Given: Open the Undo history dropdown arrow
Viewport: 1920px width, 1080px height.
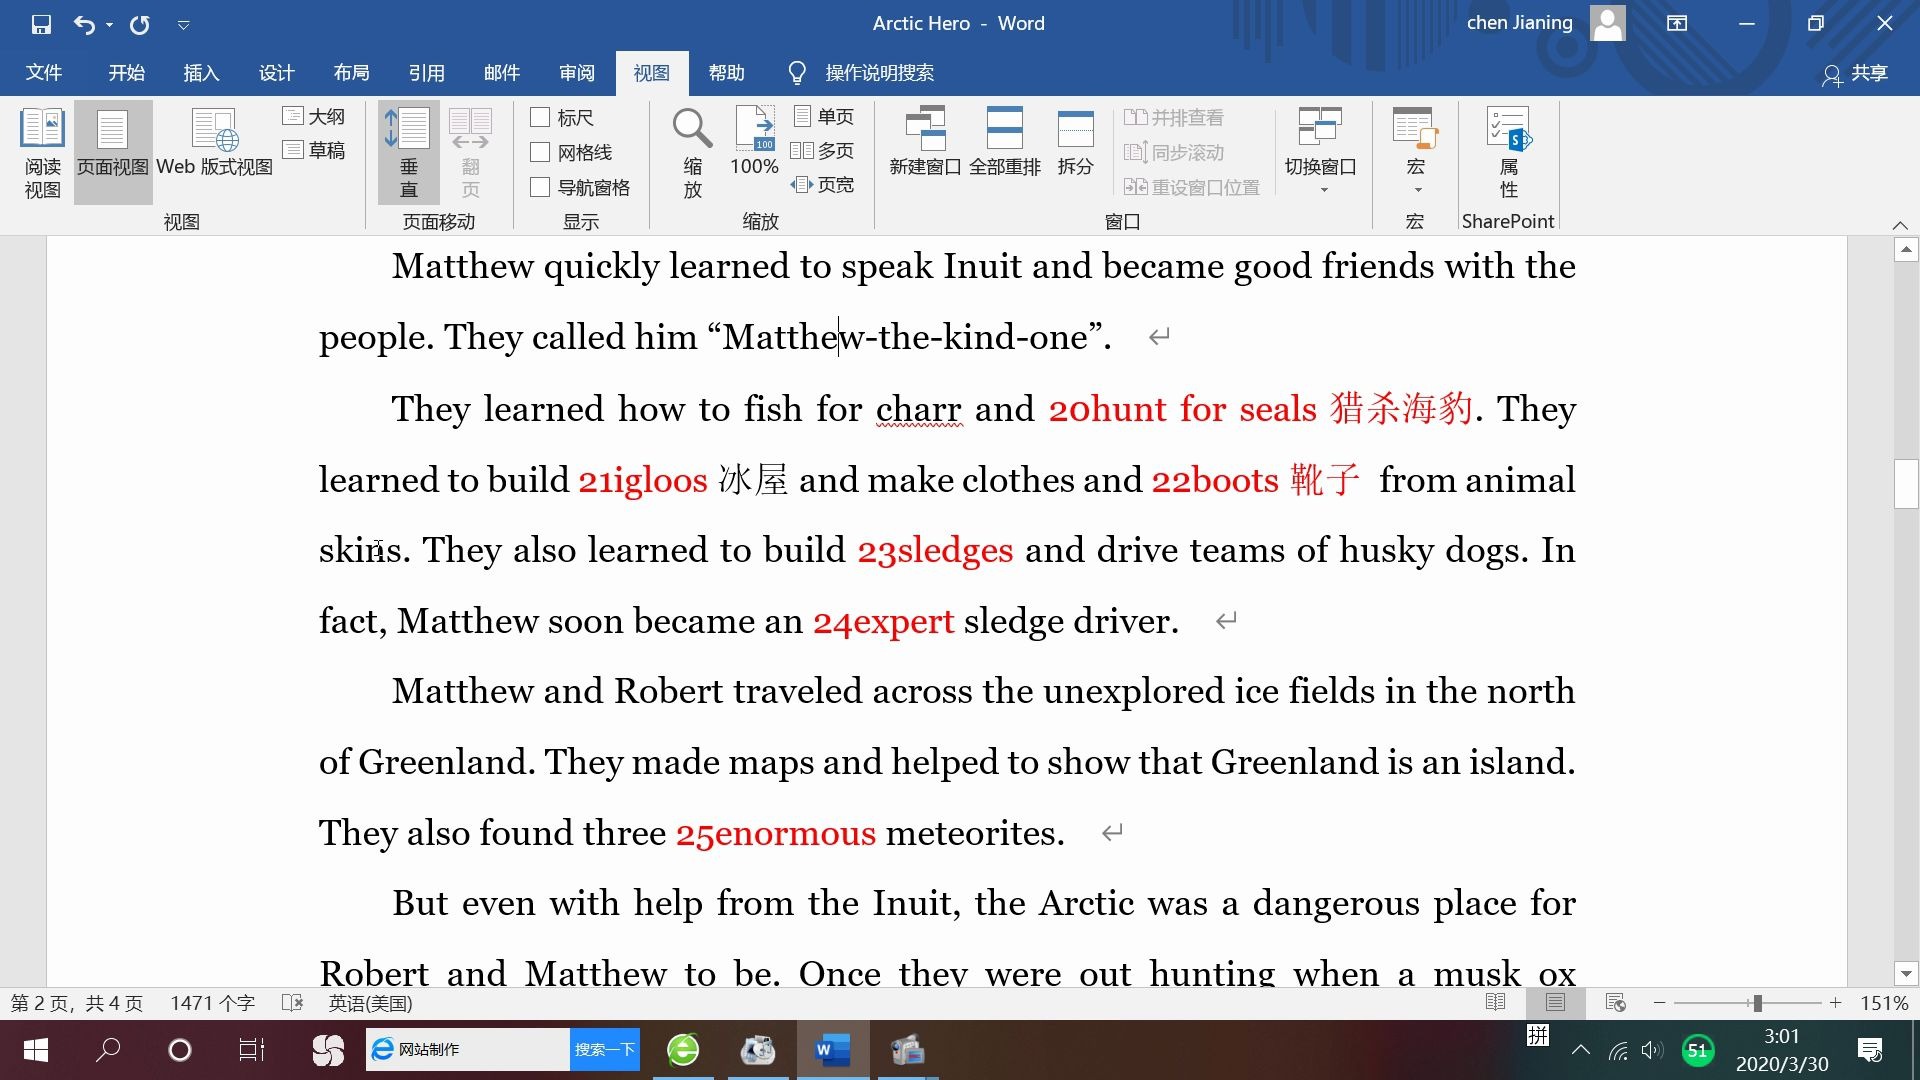Looking at the screenshot, I should pyautogui.click(x=109, y=25).
